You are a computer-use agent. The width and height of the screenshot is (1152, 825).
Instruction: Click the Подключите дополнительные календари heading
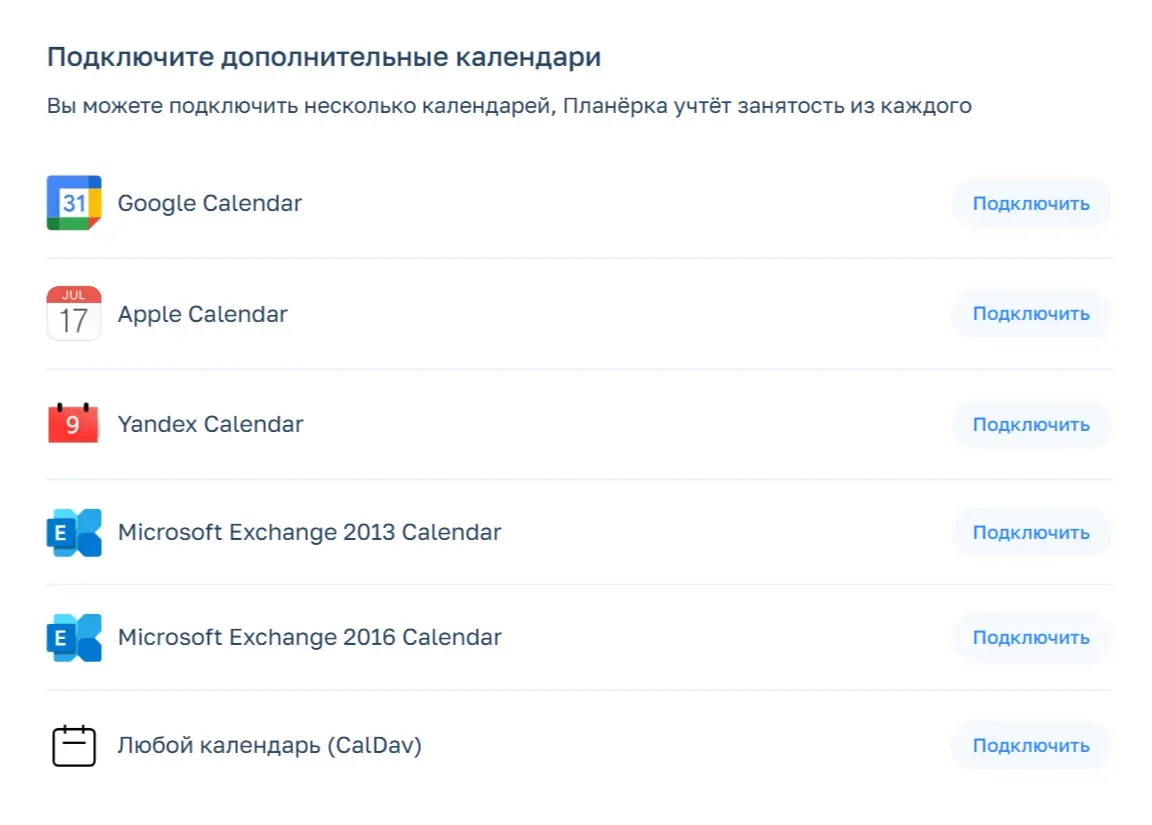324,57
